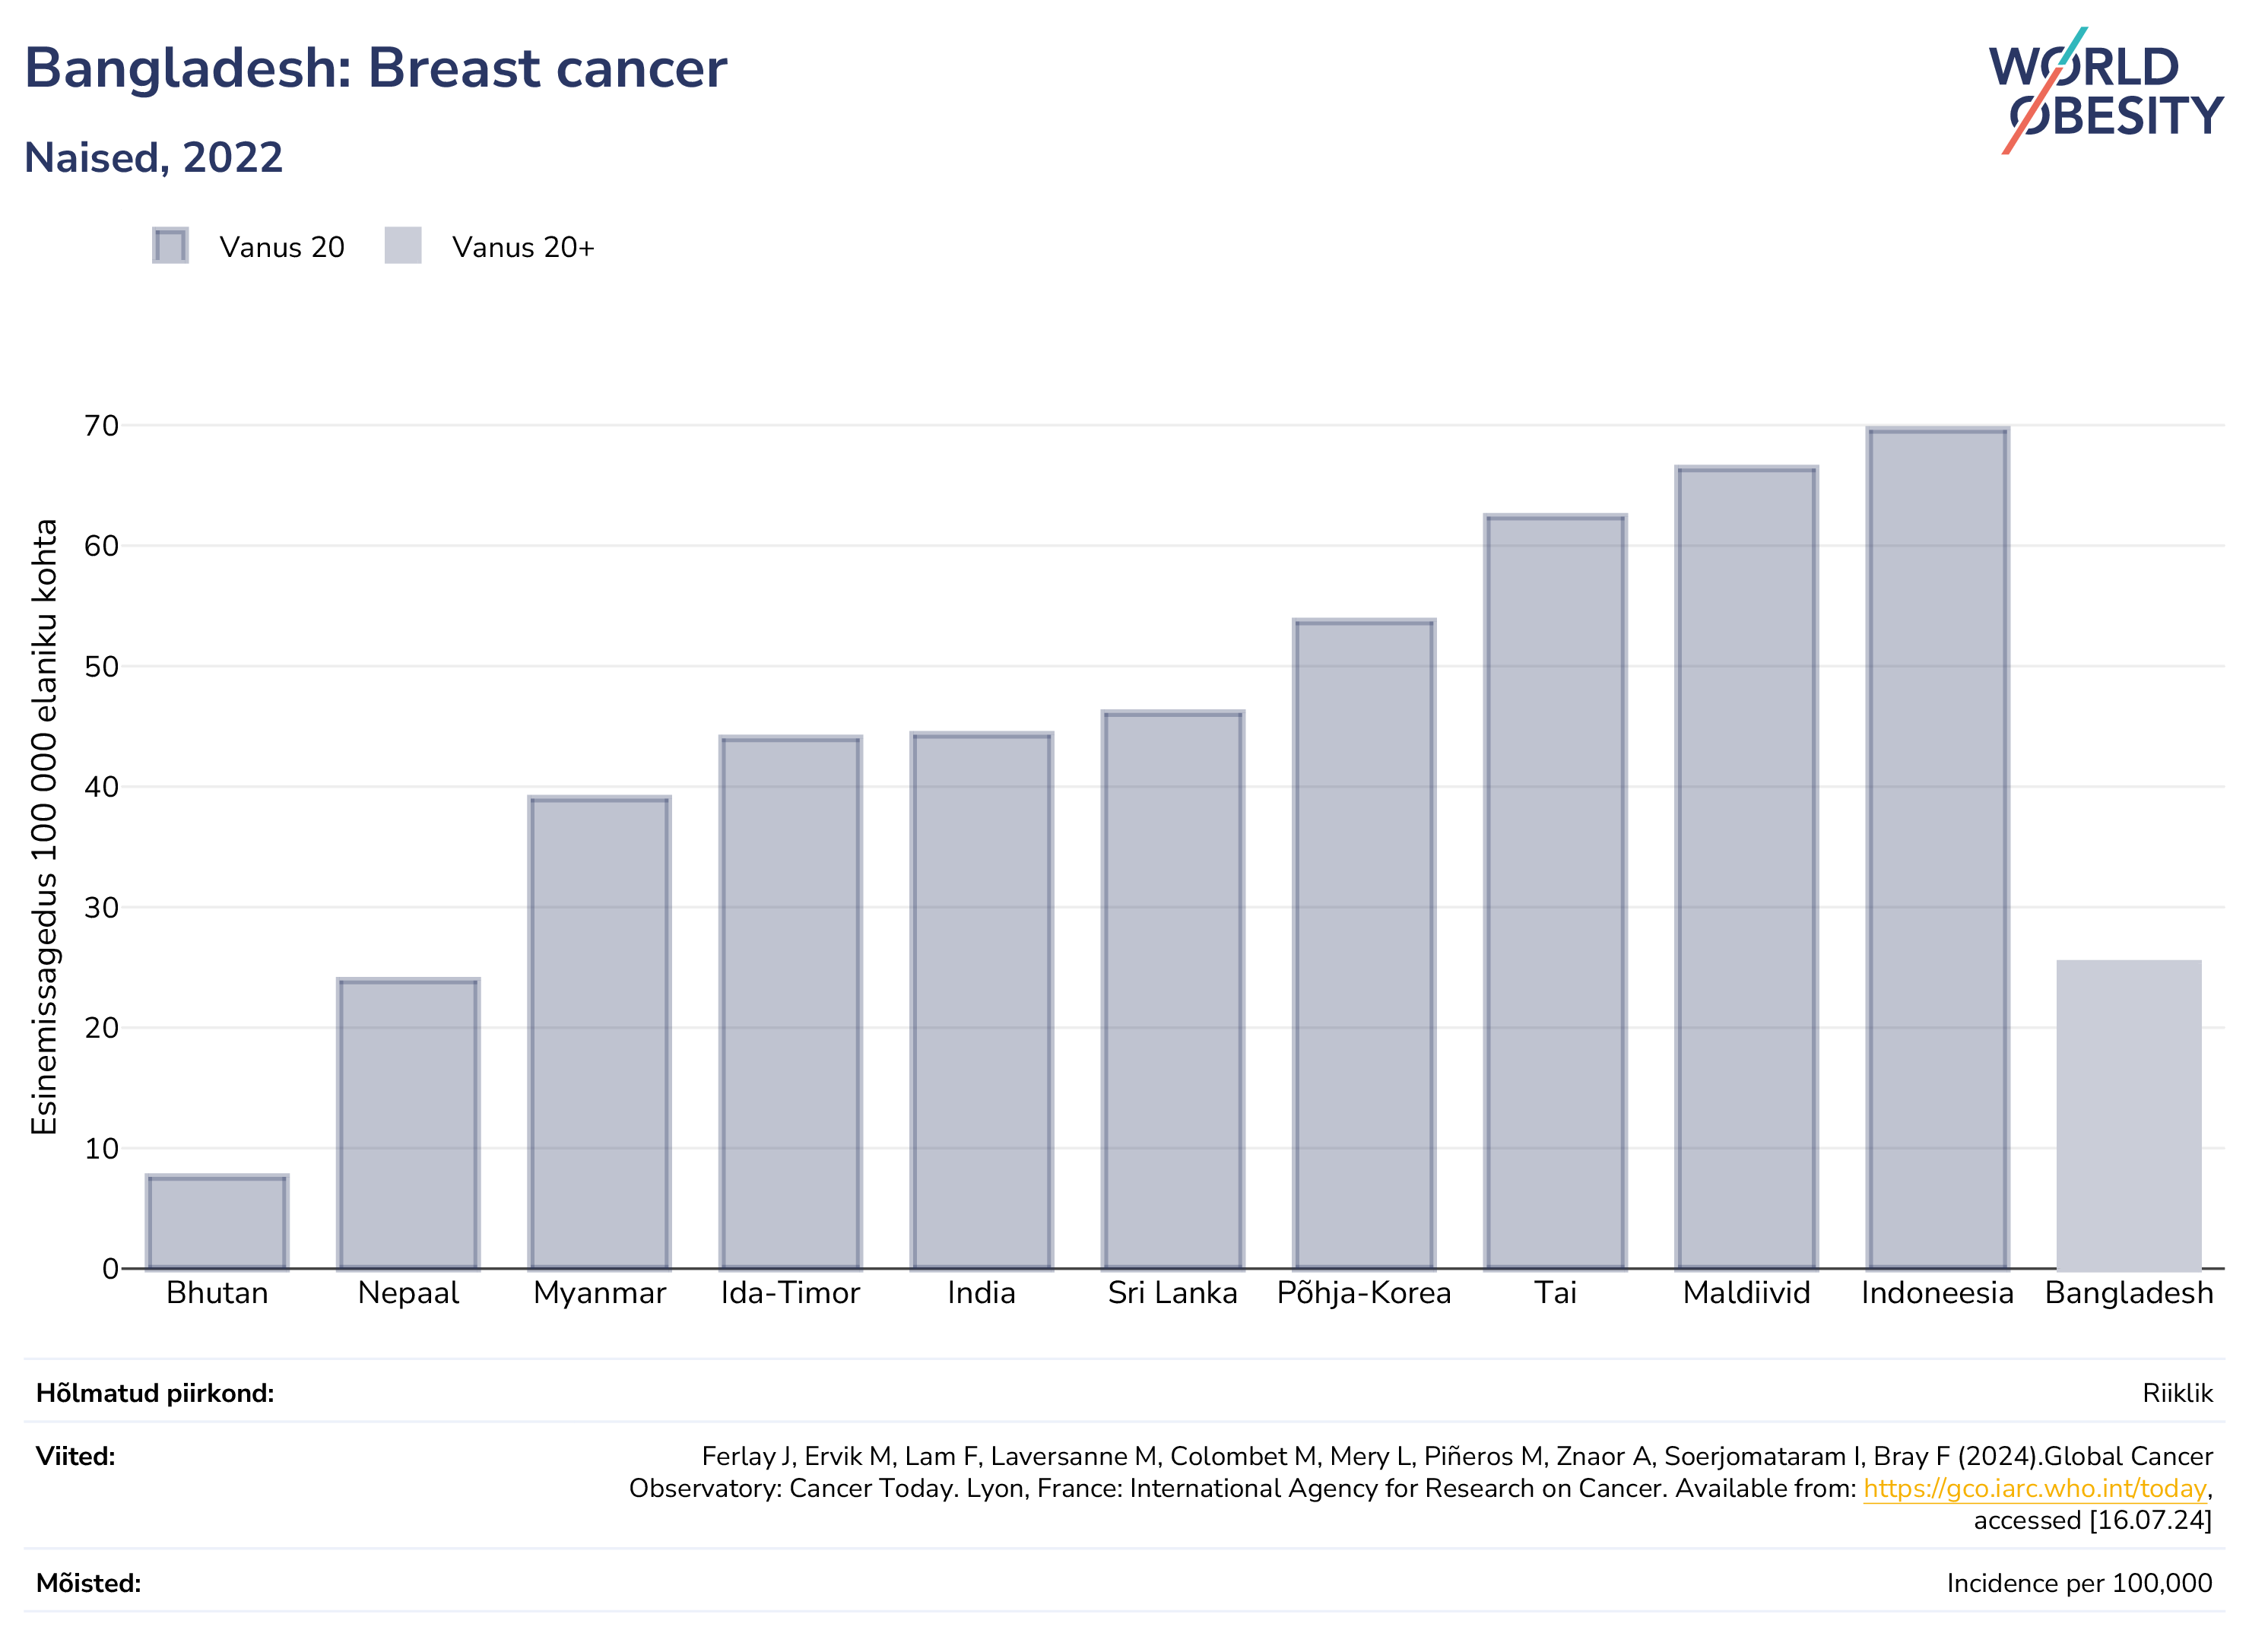Screen dimensions: 2249x1652
Task: Toggle the Vanus 20 legend swatch
Action: tap(170, 246)
